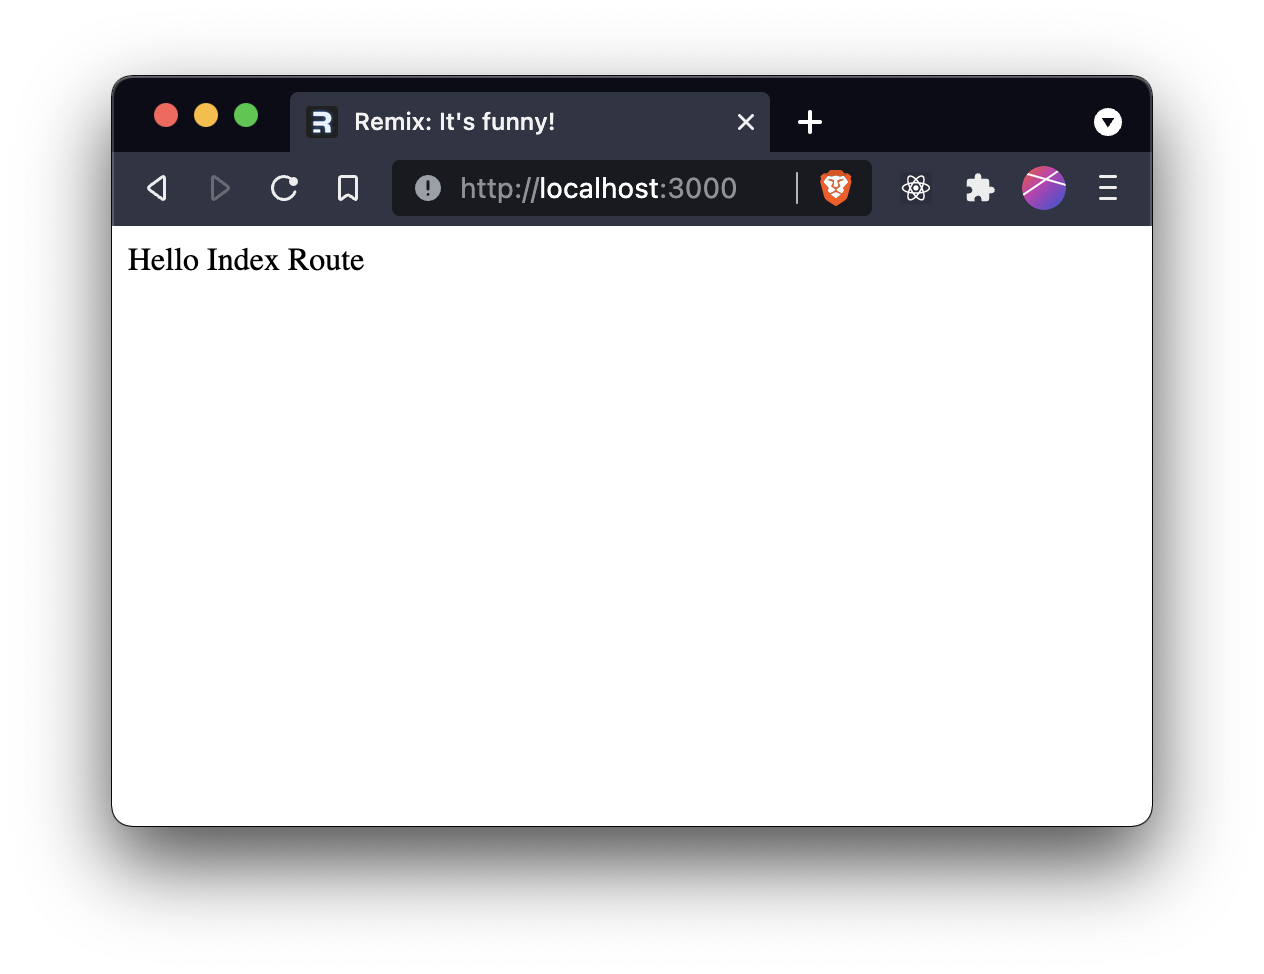Click the "Hello Index Route" page text
The height and width of the screenshot is (974, 1264).
246,260
